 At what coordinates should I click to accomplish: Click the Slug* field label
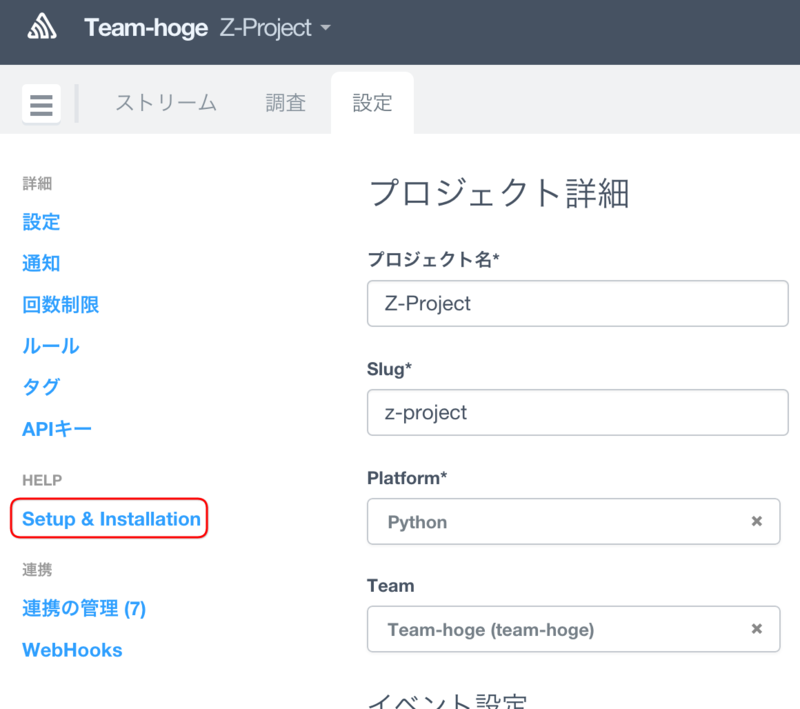pos(389,369)
